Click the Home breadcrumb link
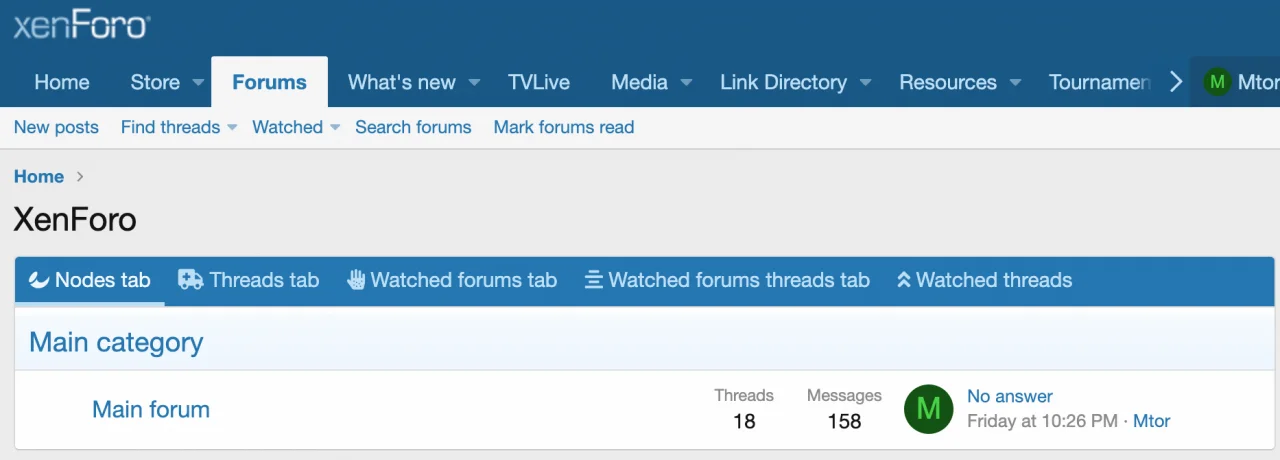Screen dimensions: 1280x460 click(39, 176)
